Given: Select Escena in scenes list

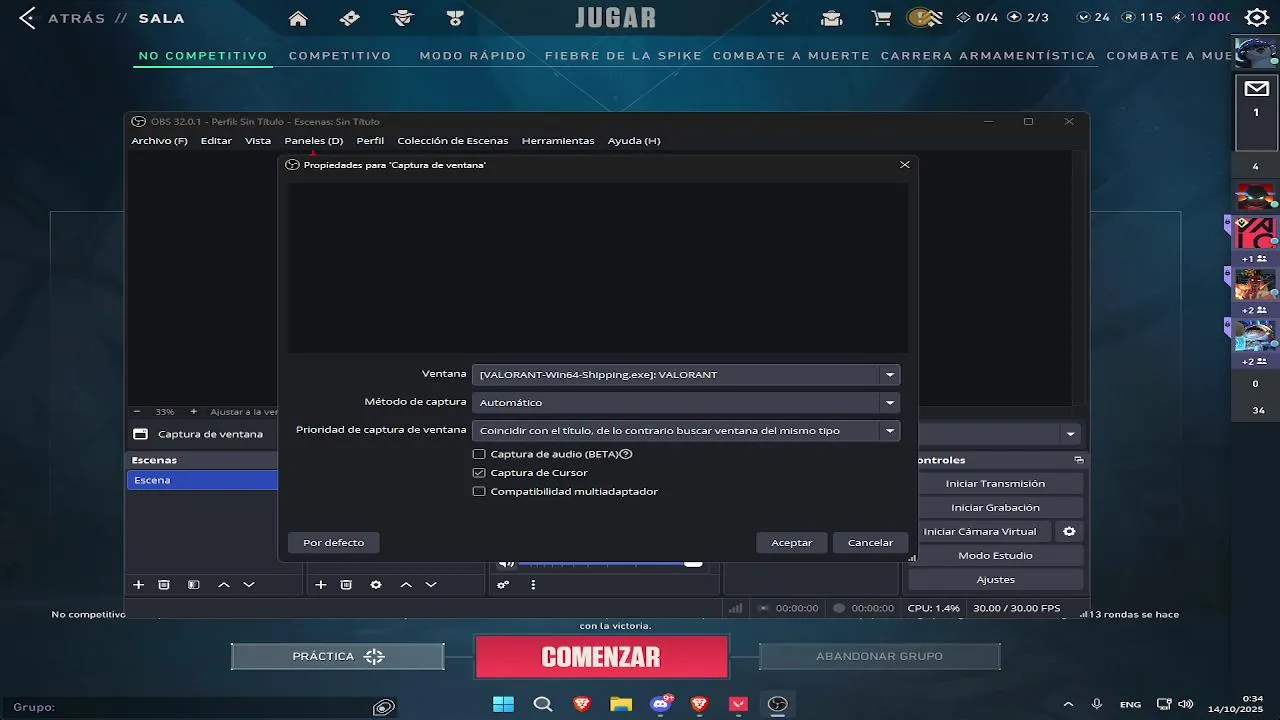Looking at the screenshot, I should click(x=202, y=480).
